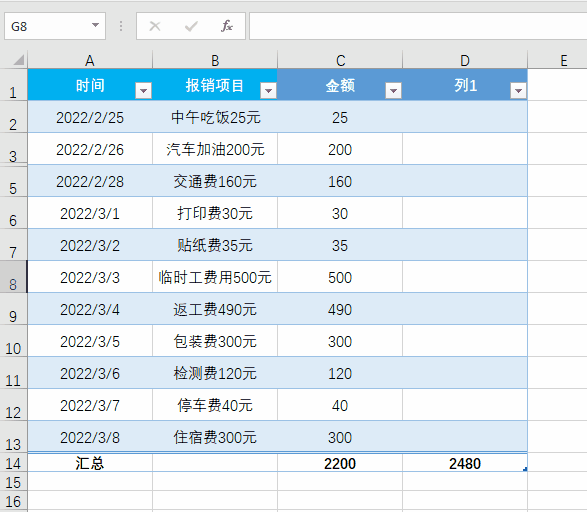Select the amount cell showing 500
The image size is (587, 512).
pyautogui.click(x=340, y=277)
